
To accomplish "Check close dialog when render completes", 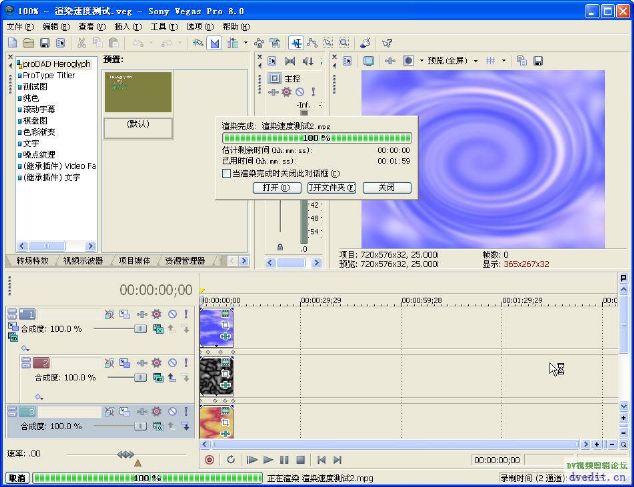I will pos(226,174).
